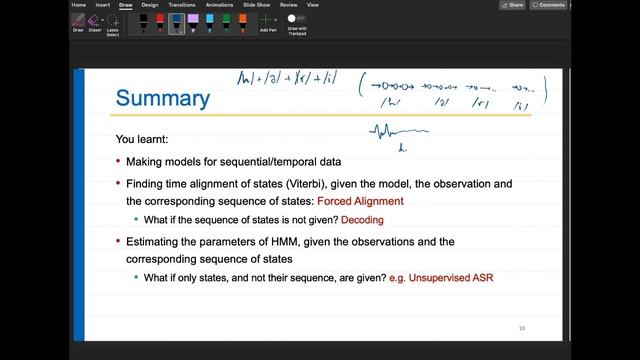The width and height of the screenshot is (640, 360).
Task: Choose the black pen
Action: pos(143,23)
